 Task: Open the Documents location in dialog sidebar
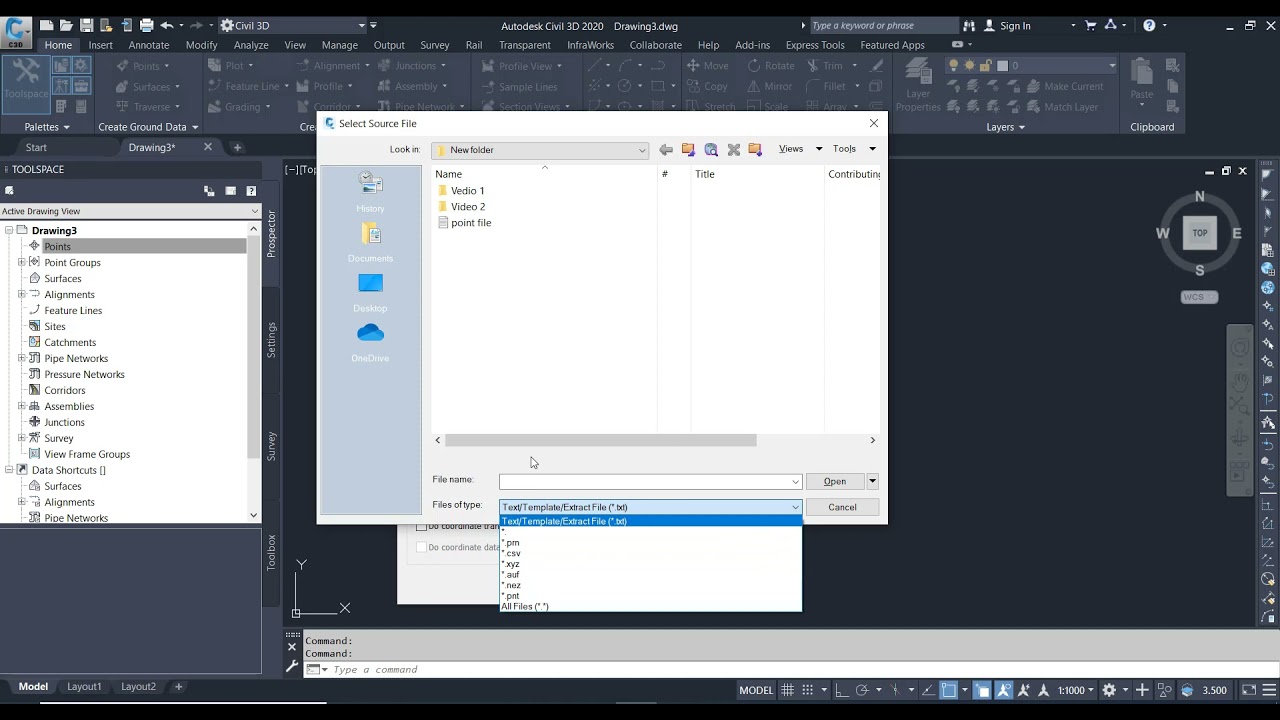click(370, 242)
